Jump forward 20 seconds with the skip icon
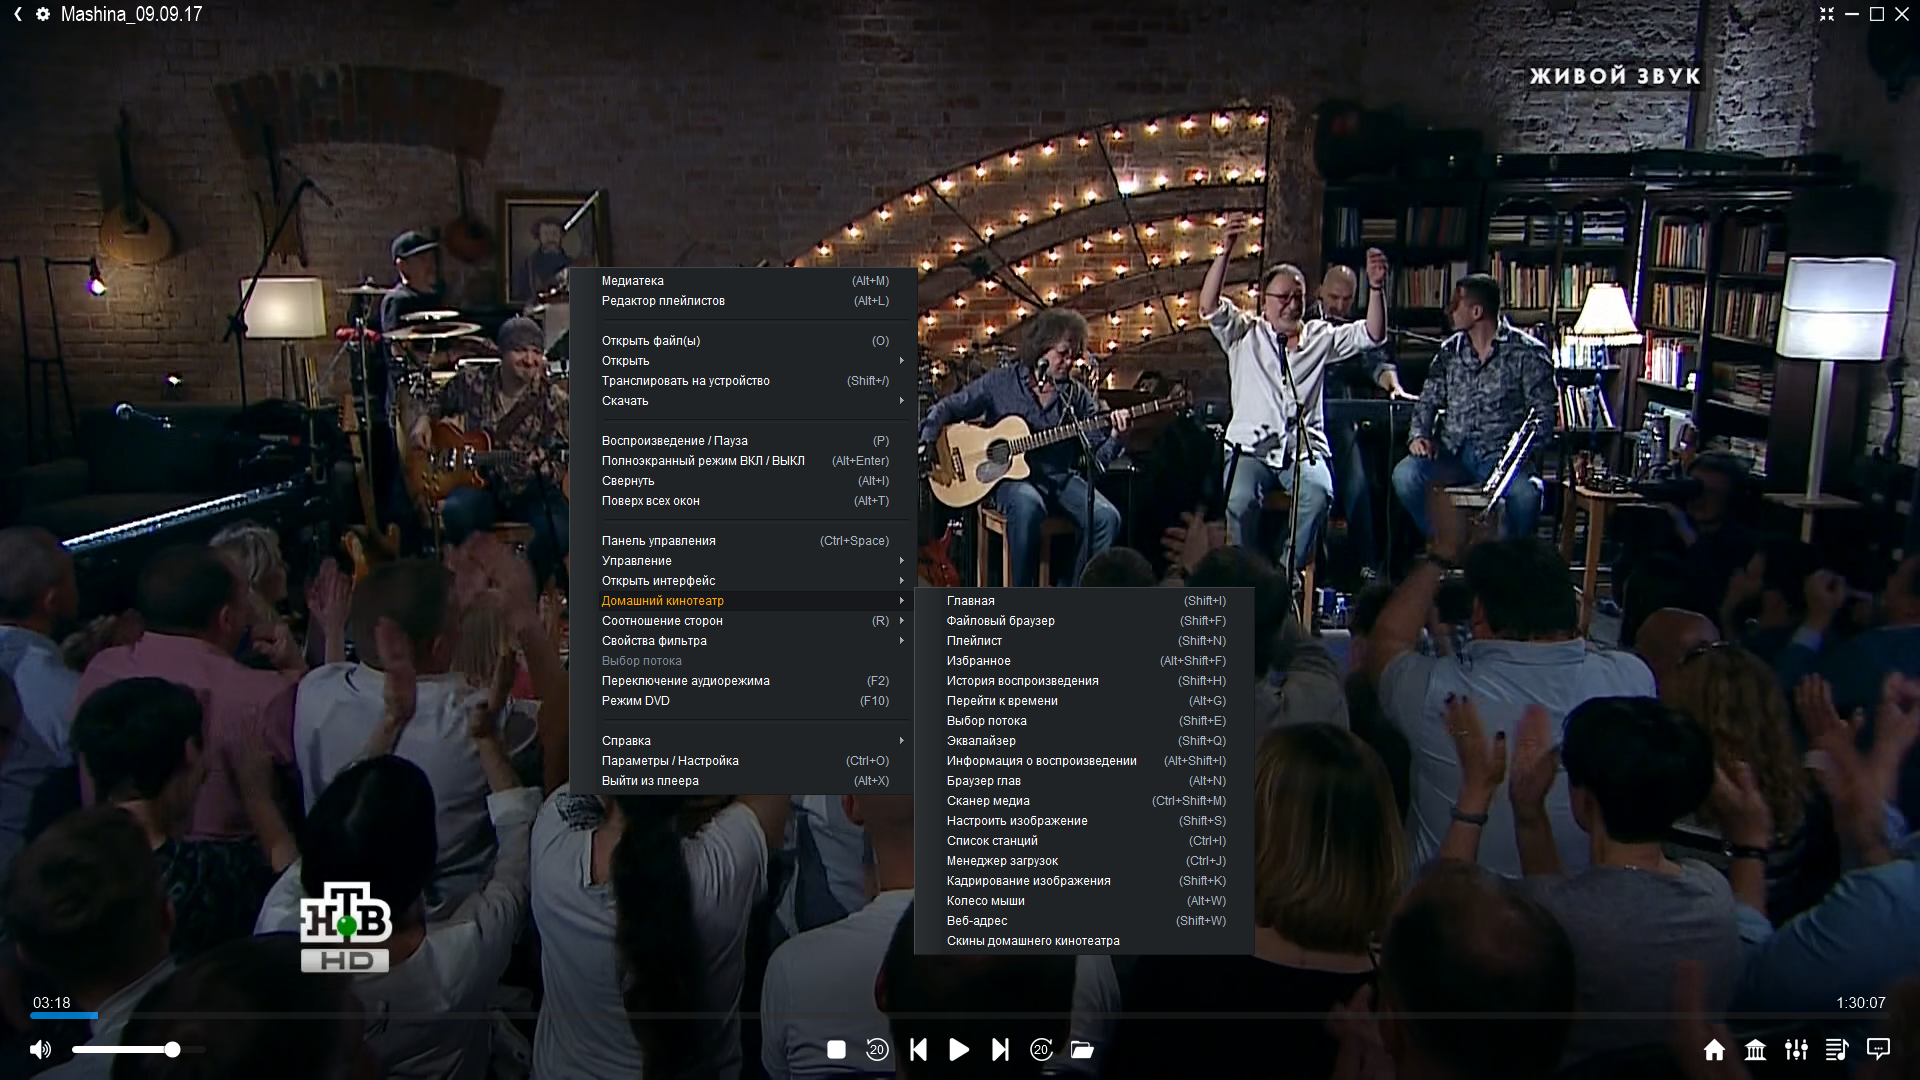This screenshot has height=1080, width=1920. (x=1041, y=1050)
